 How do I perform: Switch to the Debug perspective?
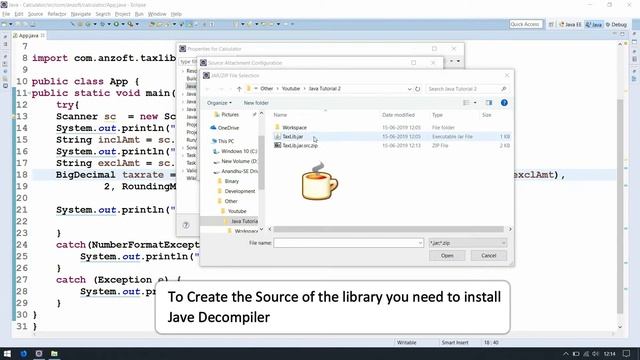coord(616,24)
